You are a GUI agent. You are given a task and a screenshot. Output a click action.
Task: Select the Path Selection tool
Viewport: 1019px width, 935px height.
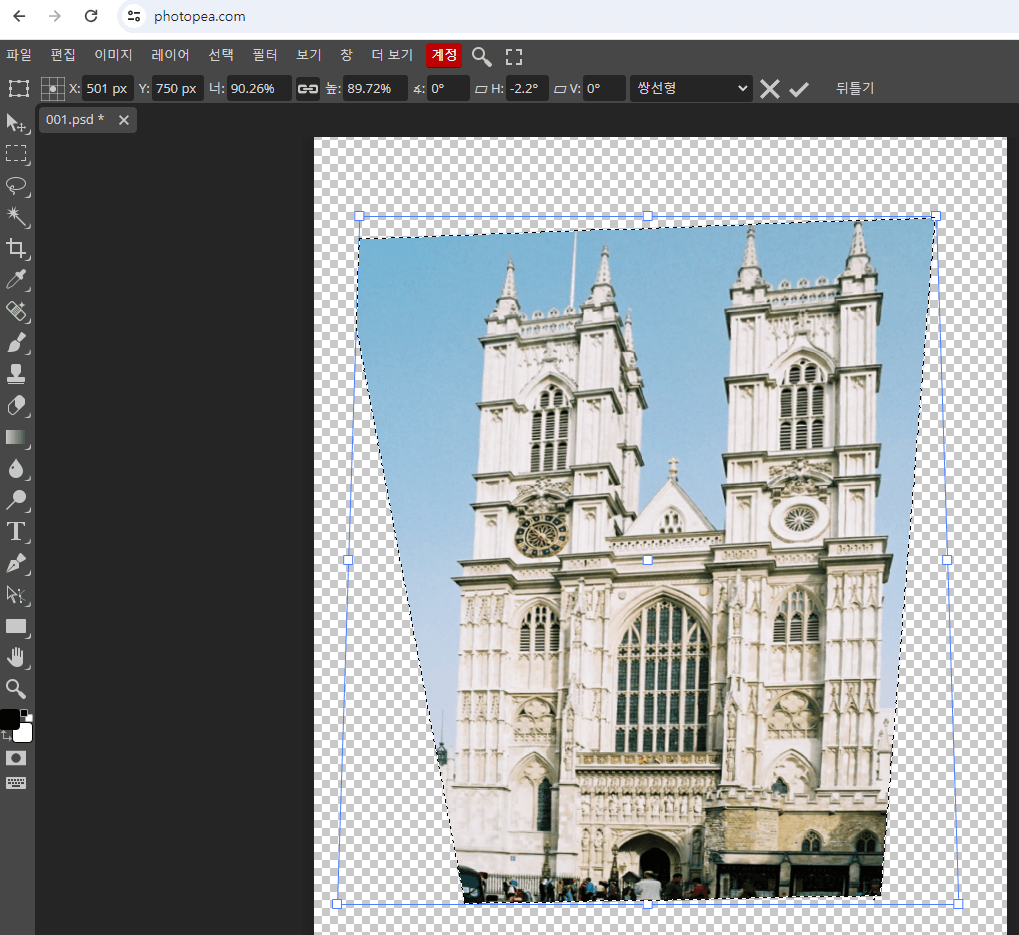tap(16, 595)
